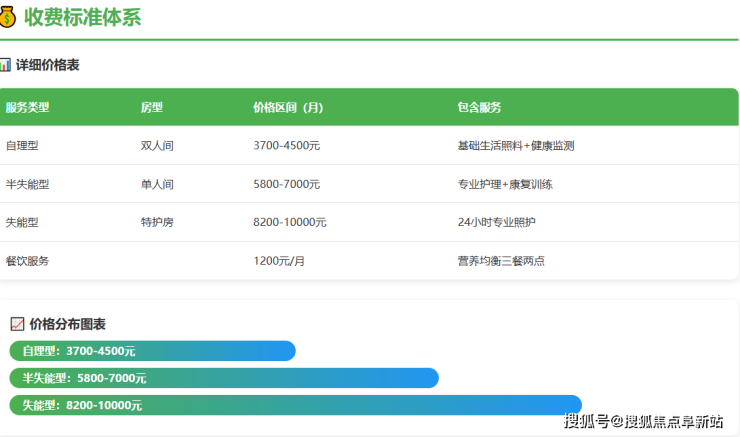
Task: Click the 包含服务 column header
Action: click(479, 107)
